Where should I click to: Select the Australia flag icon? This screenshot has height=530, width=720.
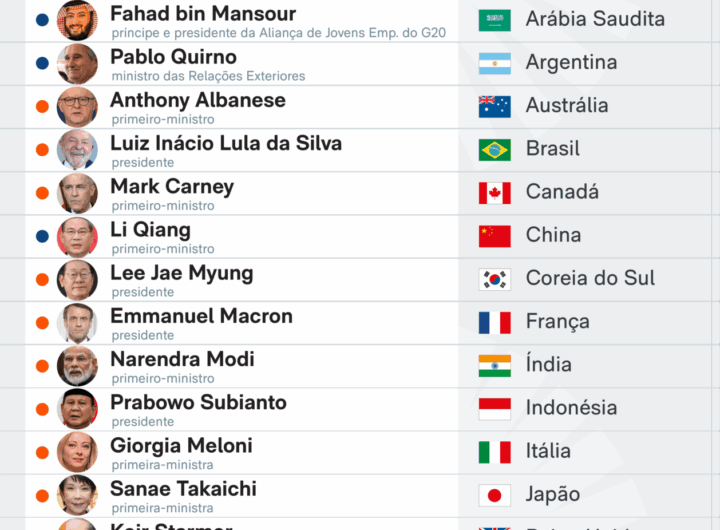coord(494,106)
